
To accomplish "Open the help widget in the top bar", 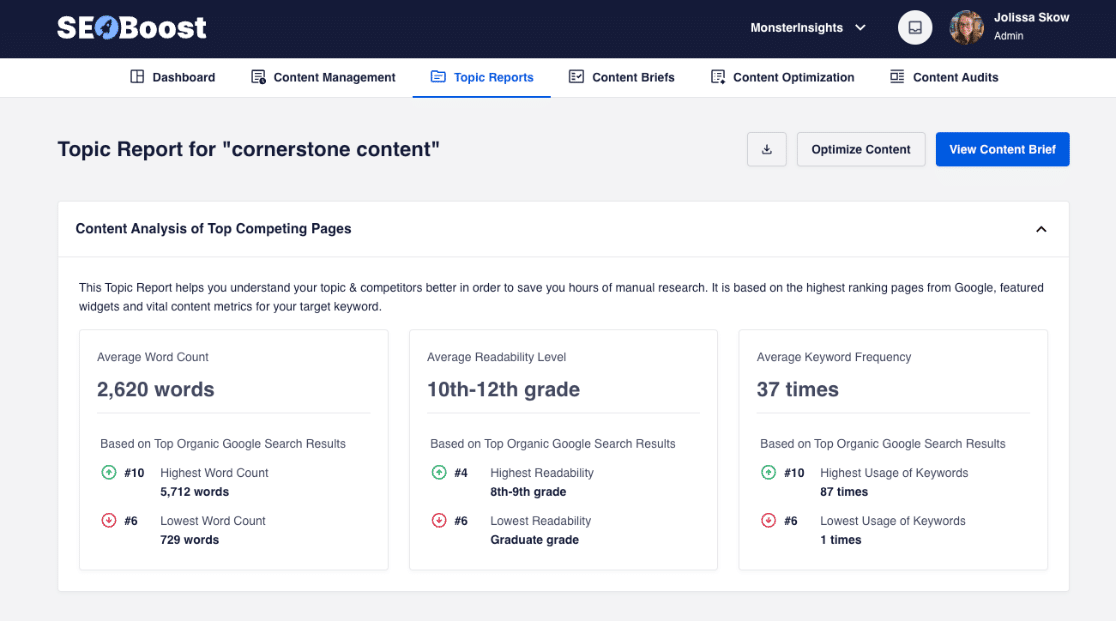I will pos(914,27).
